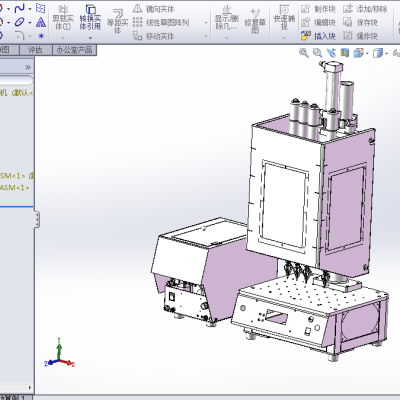Viewport: 400px width, 400px height.
Task: Select the Sketch Fillet tool
Action: click(x=19, y=35)
